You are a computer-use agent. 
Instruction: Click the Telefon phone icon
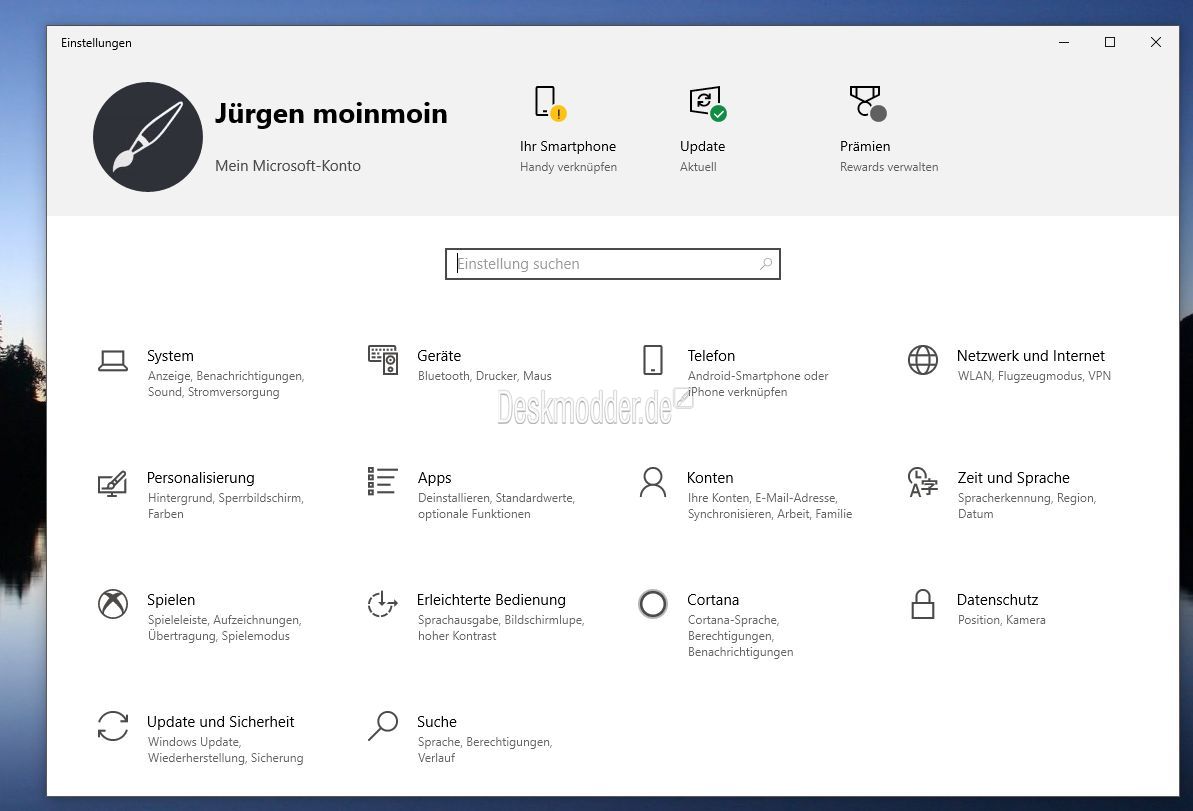(x=653, y=360)
